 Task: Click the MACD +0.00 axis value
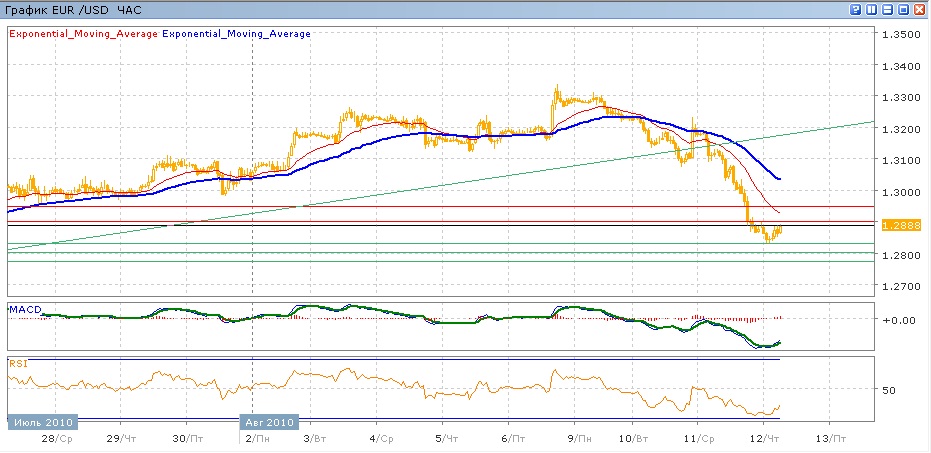[x=897, y=320]
